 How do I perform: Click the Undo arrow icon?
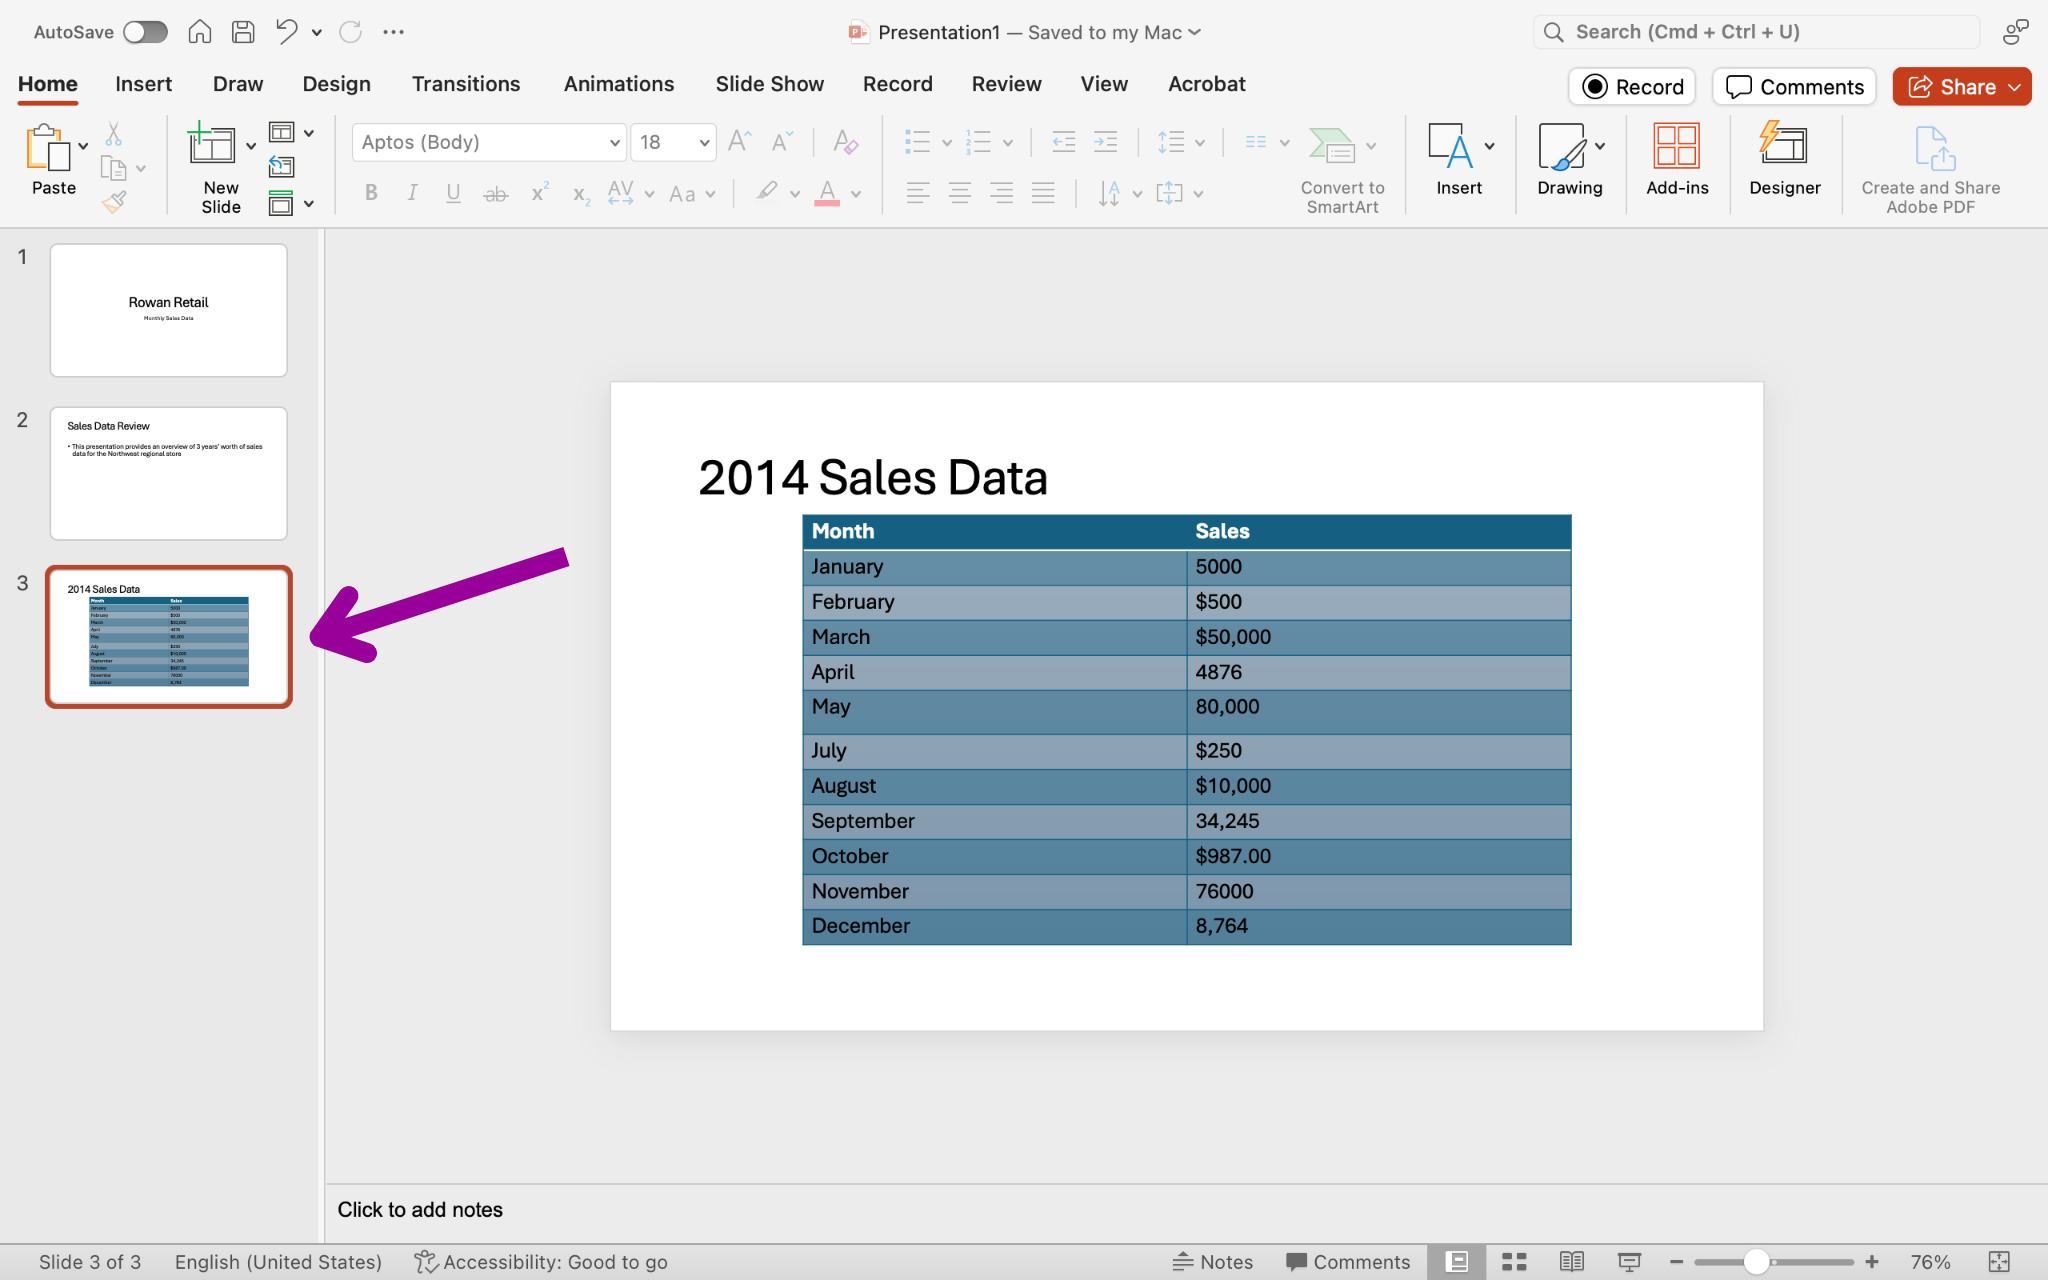click(x=287, y=32)
